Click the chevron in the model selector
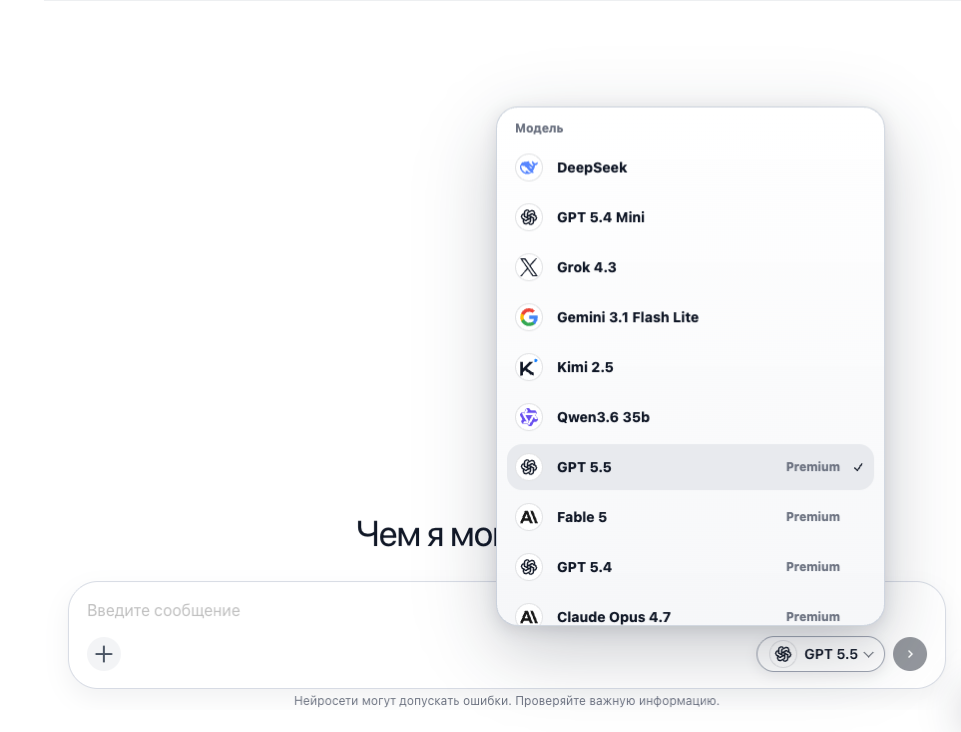Screen dimensions: 961x732 [x=868, y=655]
